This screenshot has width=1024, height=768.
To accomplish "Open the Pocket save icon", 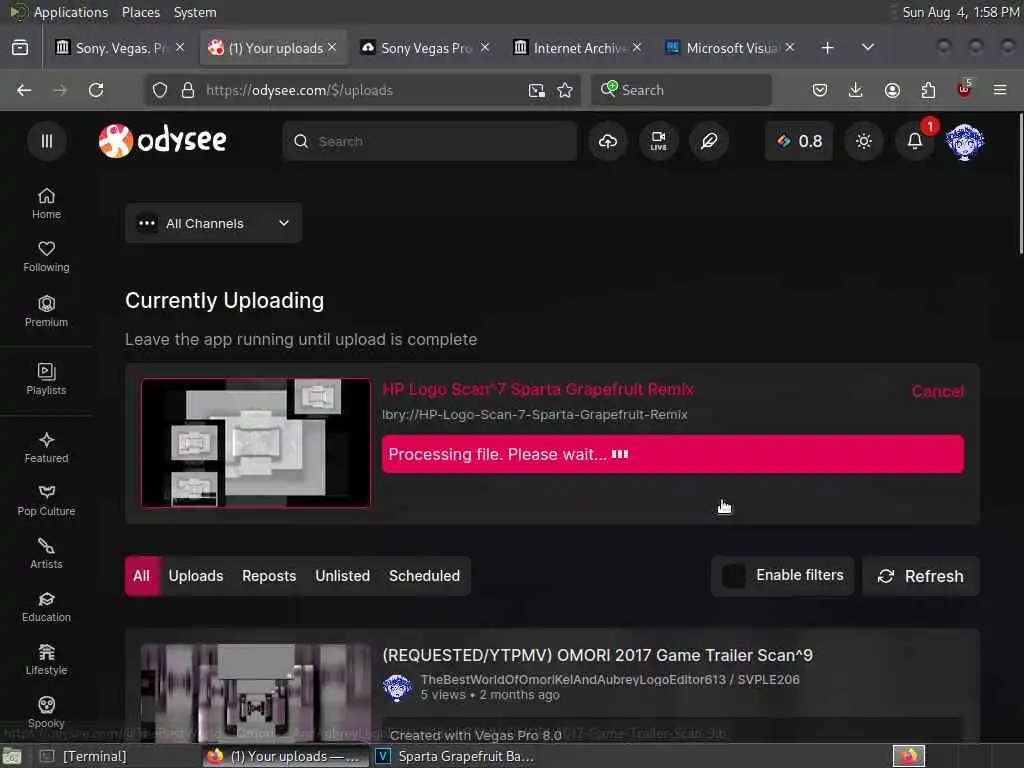I will pos(820,90).
